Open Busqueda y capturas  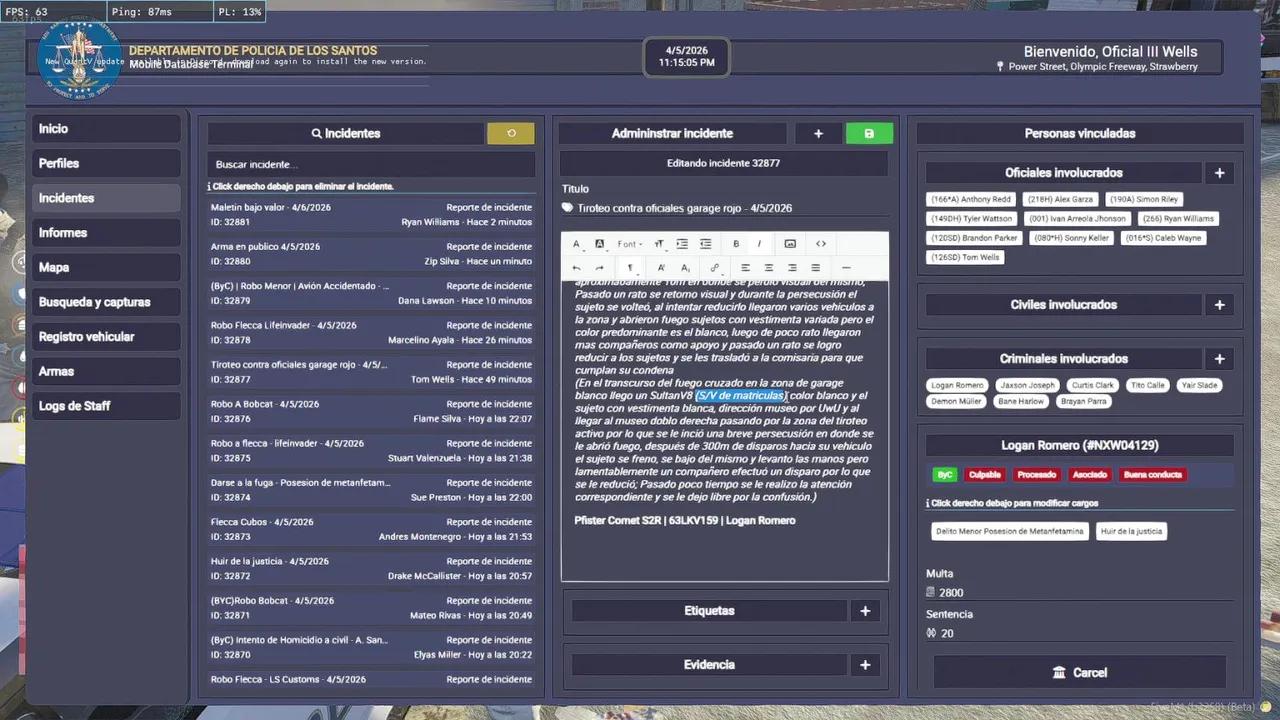pos(106,302)
